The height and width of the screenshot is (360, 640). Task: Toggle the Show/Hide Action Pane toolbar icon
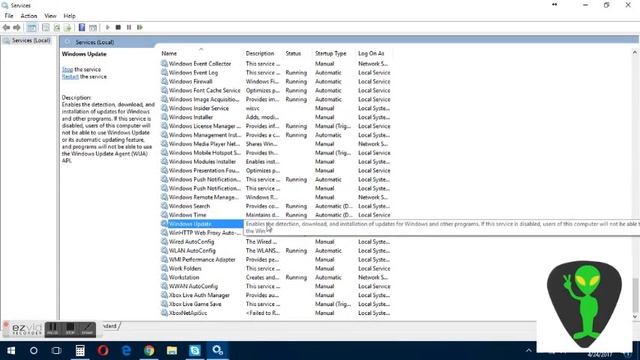coord(93,27)
